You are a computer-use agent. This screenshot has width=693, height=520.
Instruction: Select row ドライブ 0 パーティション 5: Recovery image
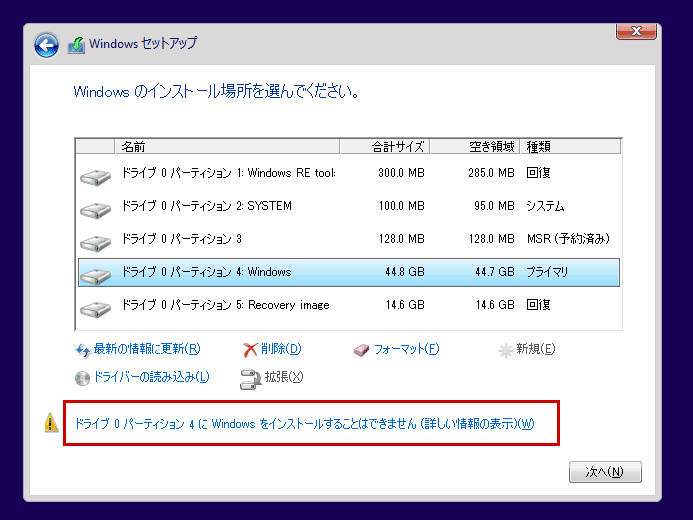349,305
